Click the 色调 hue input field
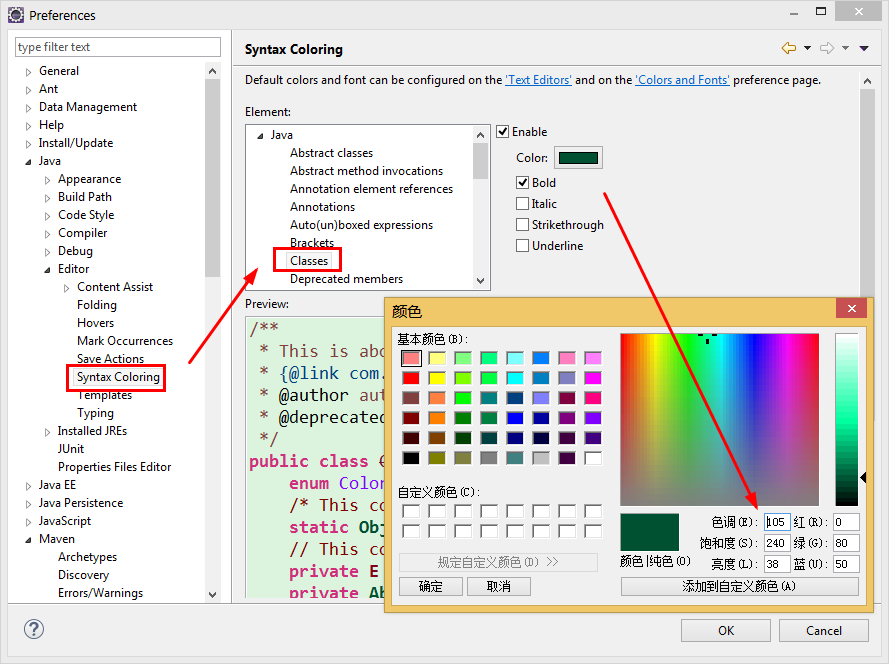The image size is (889, 664). click(x=777, y=522)
